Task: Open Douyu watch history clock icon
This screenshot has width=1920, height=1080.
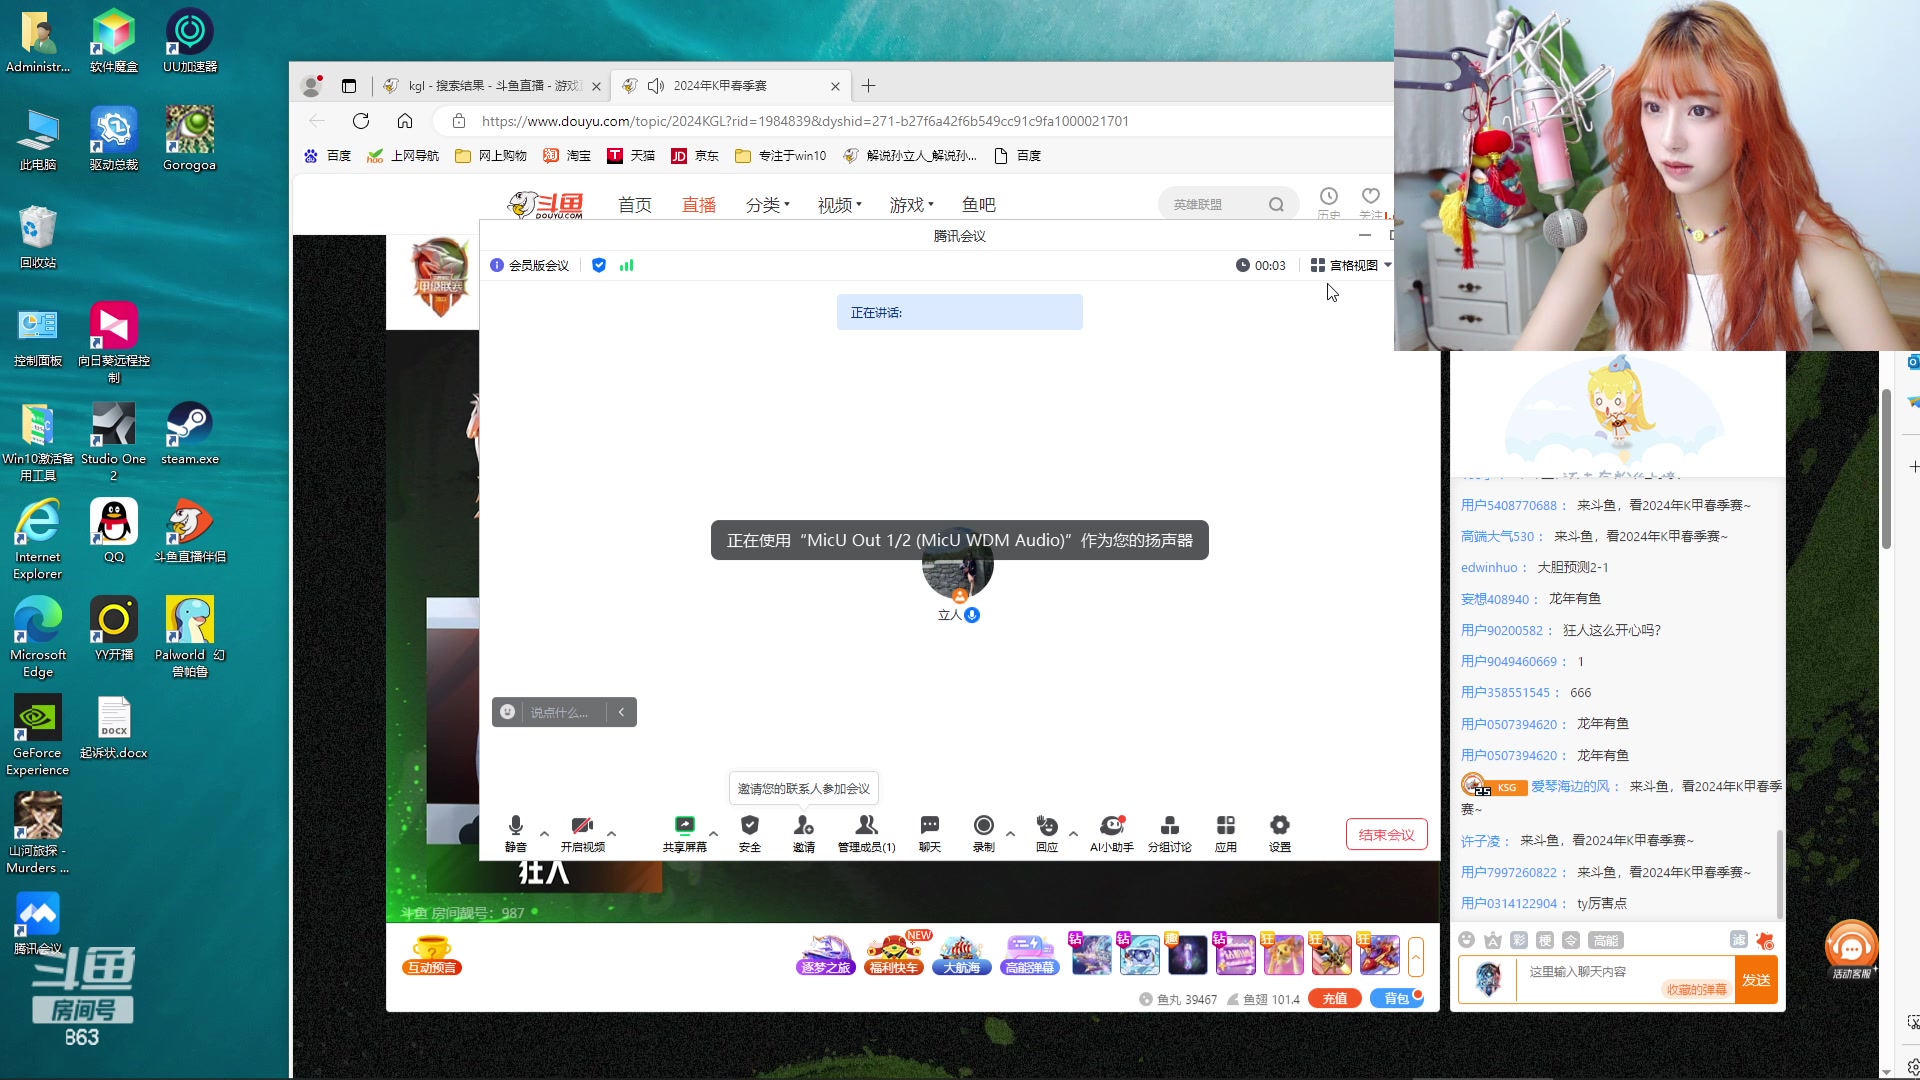Action: 1328,197
